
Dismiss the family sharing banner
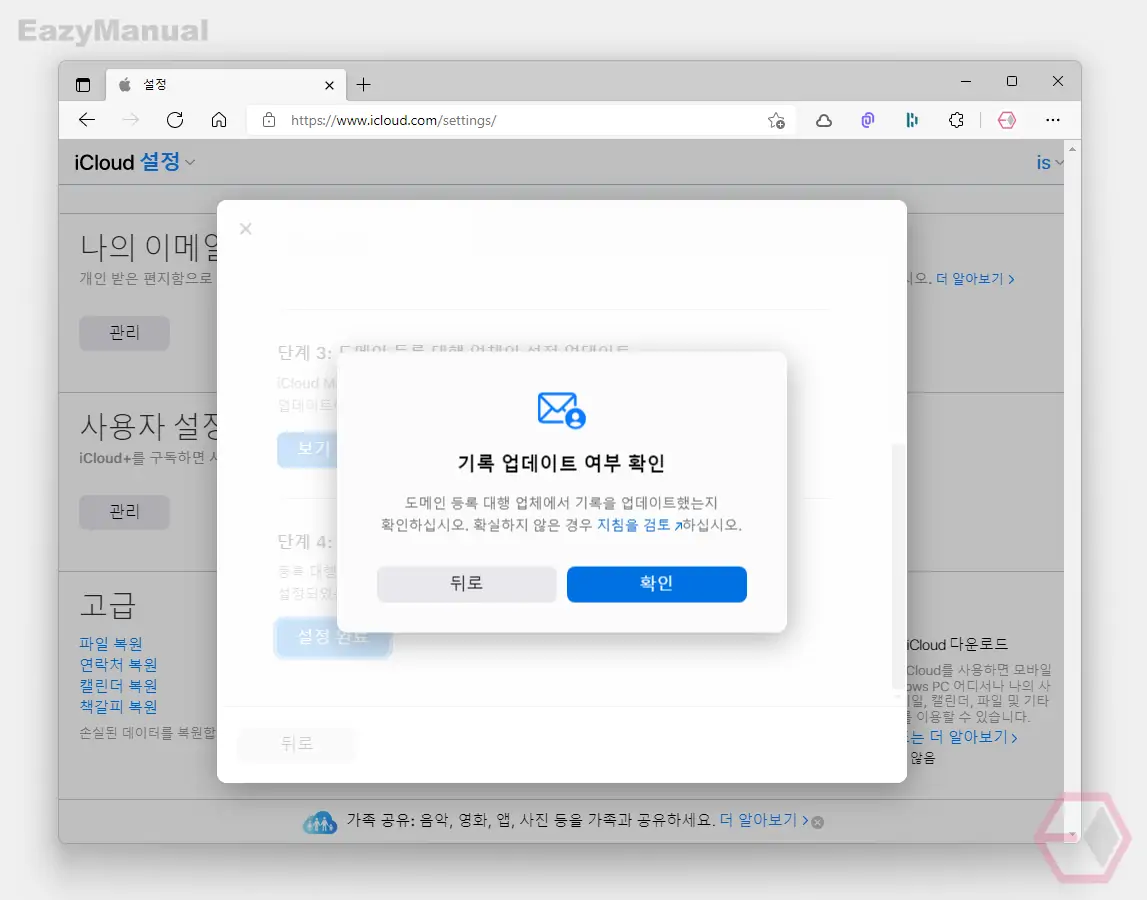point(818,822)
